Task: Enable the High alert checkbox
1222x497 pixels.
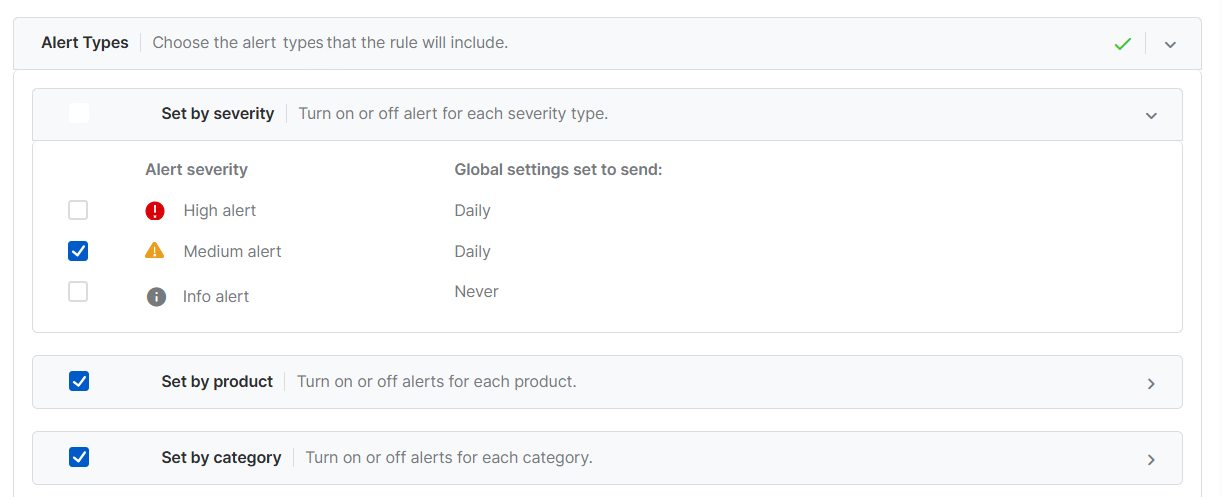Action: point(78,210)
